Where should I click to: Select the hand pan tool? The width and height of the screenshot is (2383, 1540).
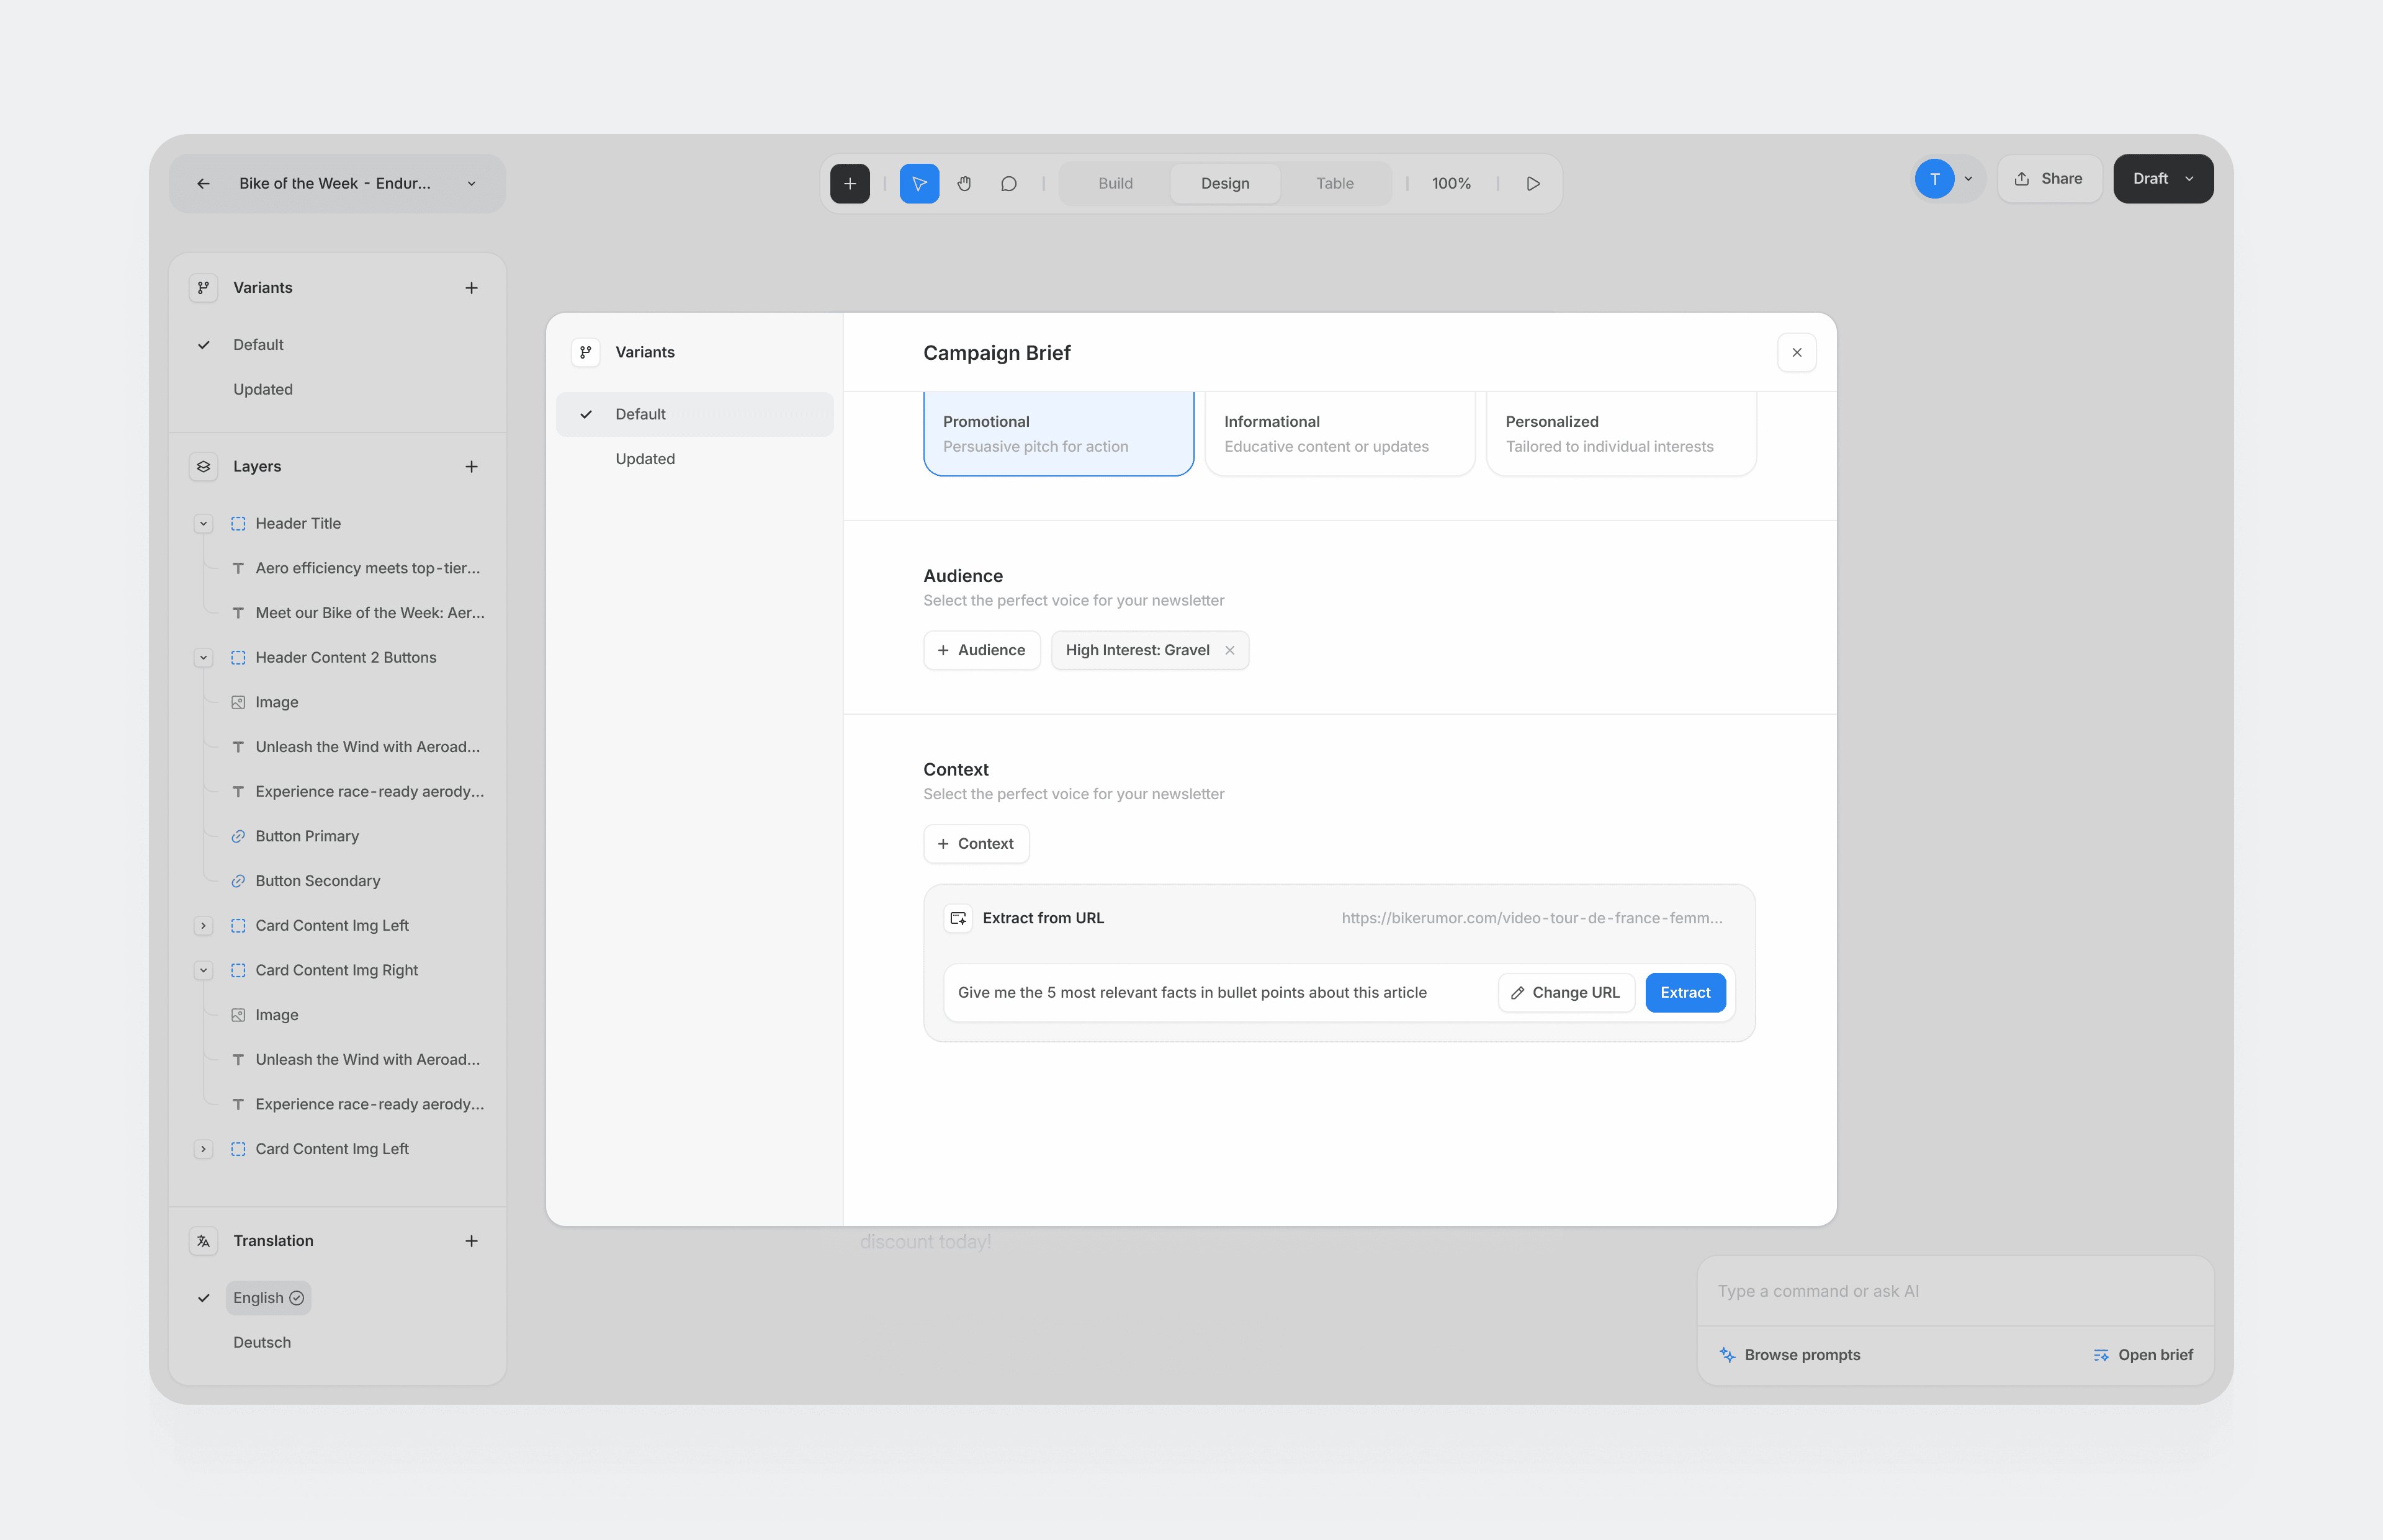point(964,183)
